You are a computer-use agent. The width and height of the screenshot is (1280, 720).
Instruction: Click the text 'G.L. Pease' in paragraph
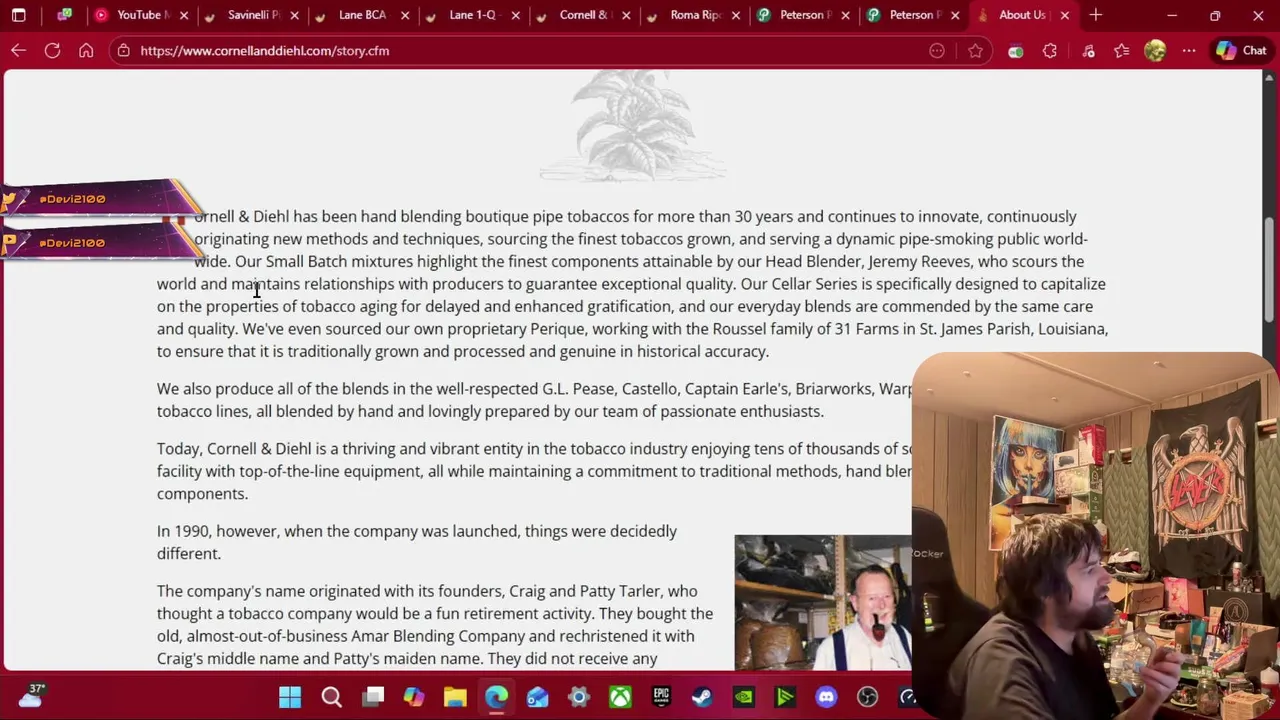(x=578, y=388)
